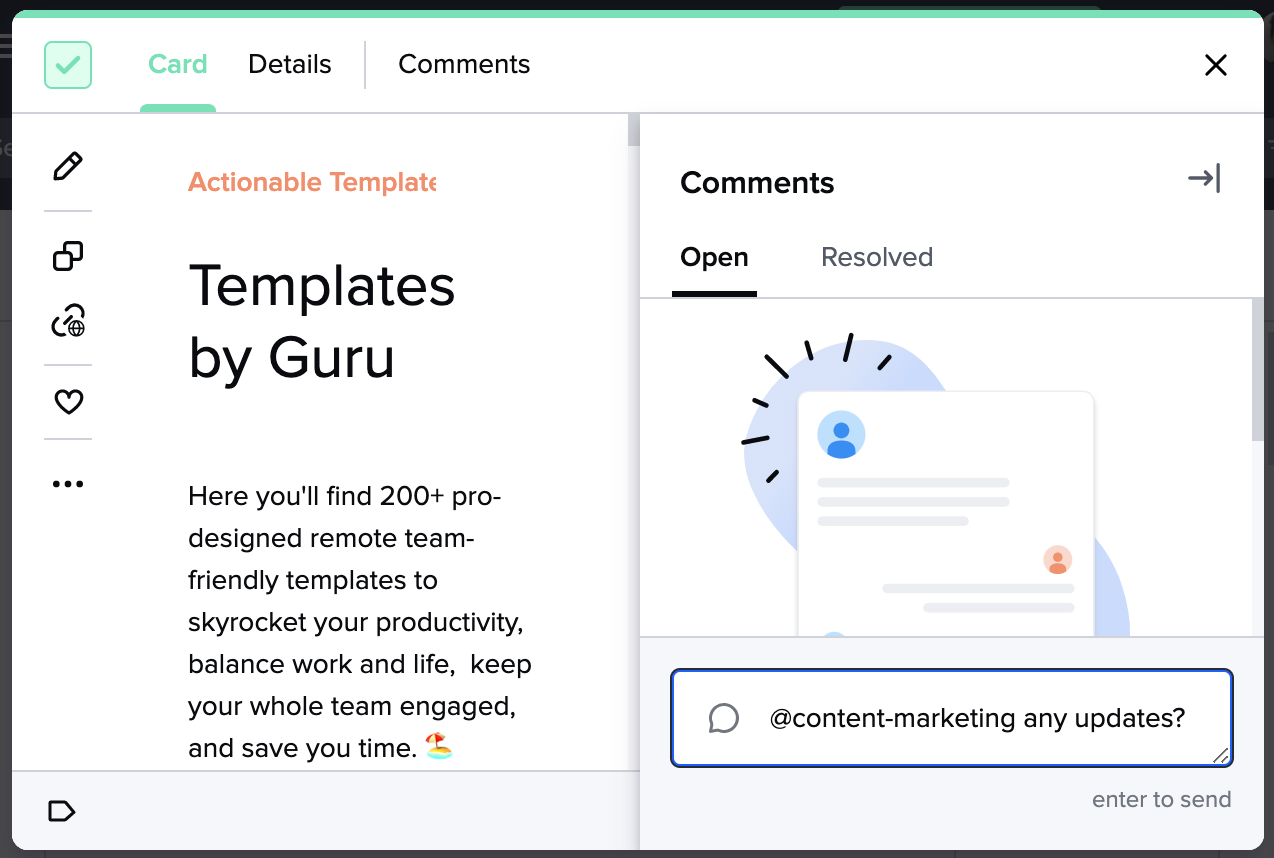Click the comment input field
Screen dimensions: 1274x858
[x=952, y=718]
